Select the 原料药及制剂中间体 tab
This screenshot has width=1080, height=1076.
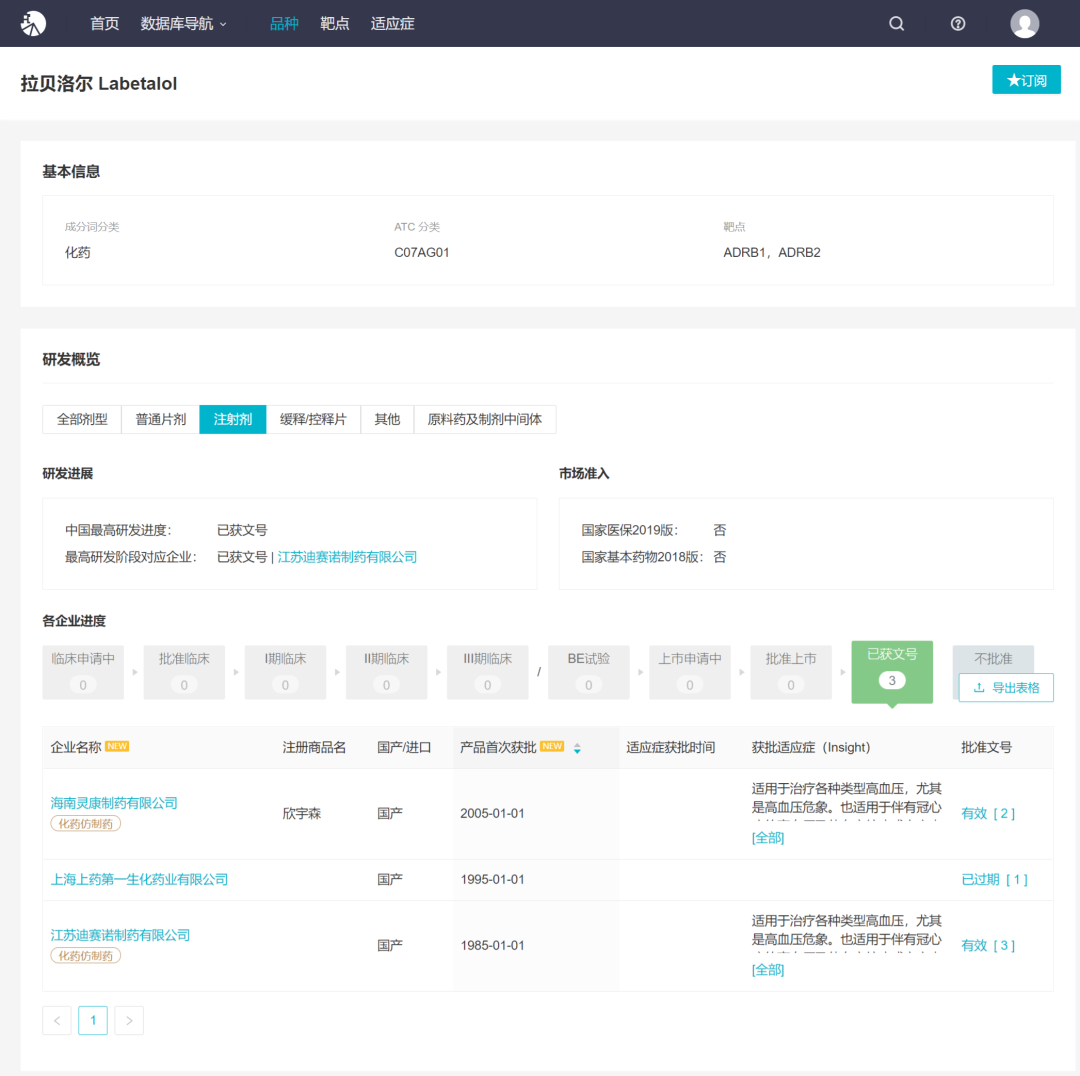point(484,419)
